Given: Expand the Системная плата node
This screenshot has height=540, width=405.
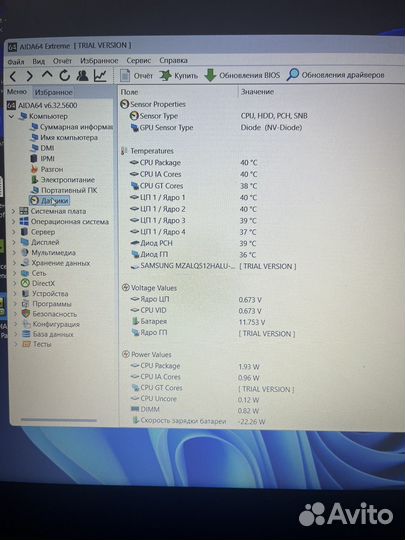Looking at the screenshot, I should pos(13,211).
